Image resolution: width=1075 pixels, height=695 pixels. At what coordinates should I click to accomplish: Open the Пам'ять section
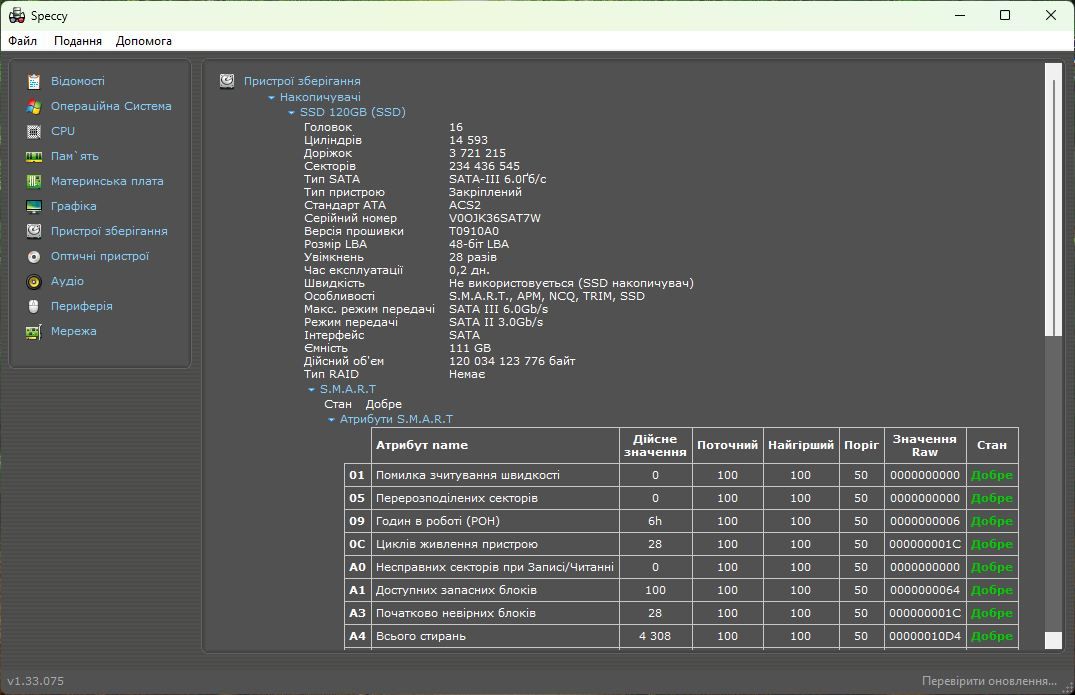point(75,156)
